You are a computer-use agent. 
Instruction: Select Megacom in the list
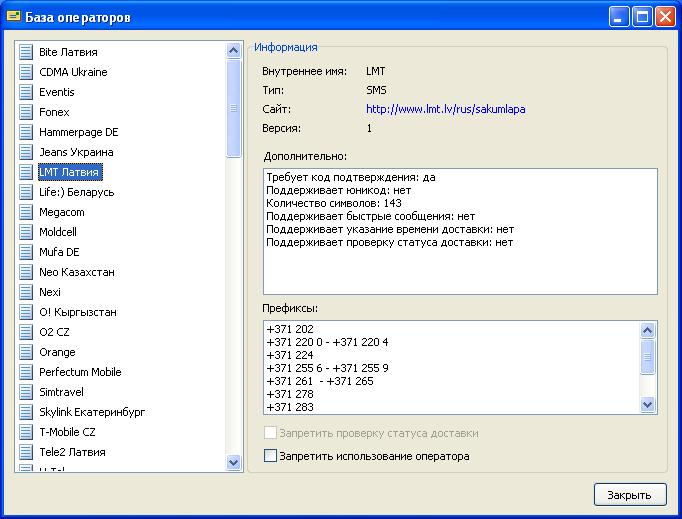point(62,212)
